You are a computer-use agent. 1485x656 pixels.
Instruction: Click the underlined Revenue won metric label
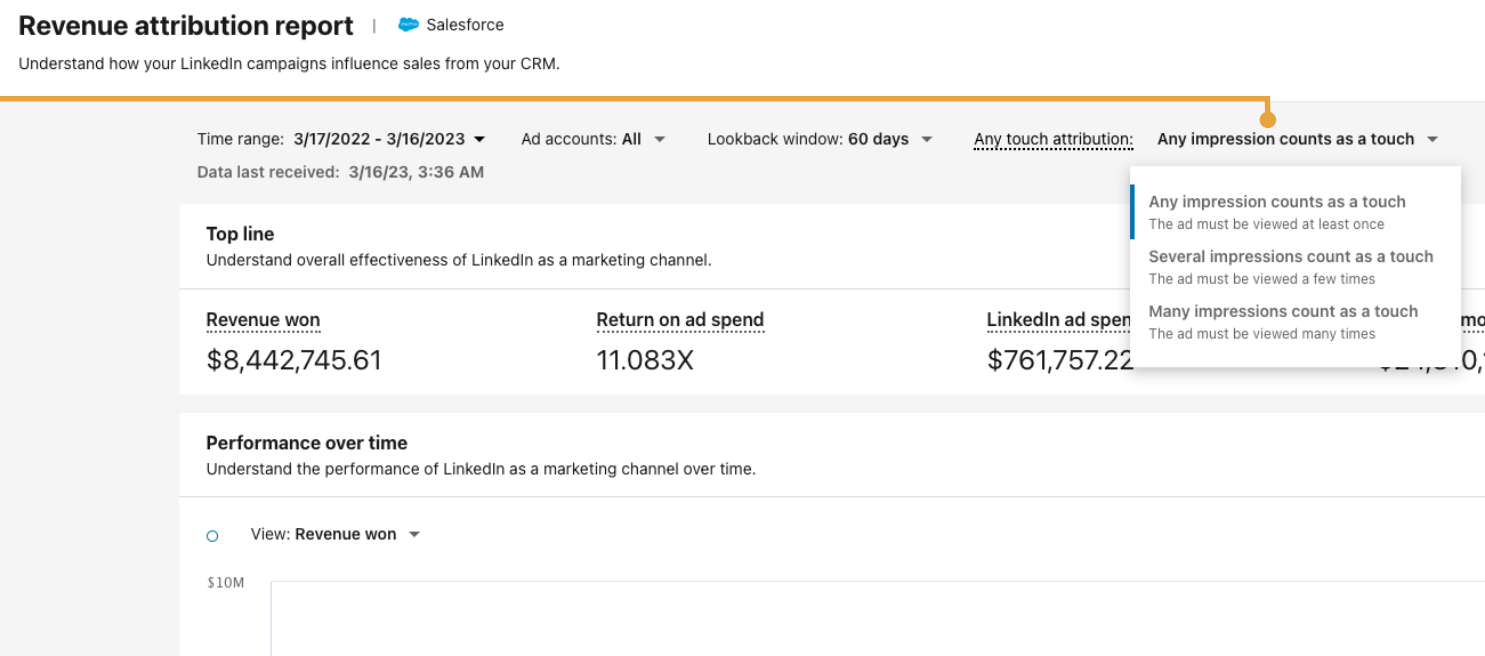tap(263, 319)
